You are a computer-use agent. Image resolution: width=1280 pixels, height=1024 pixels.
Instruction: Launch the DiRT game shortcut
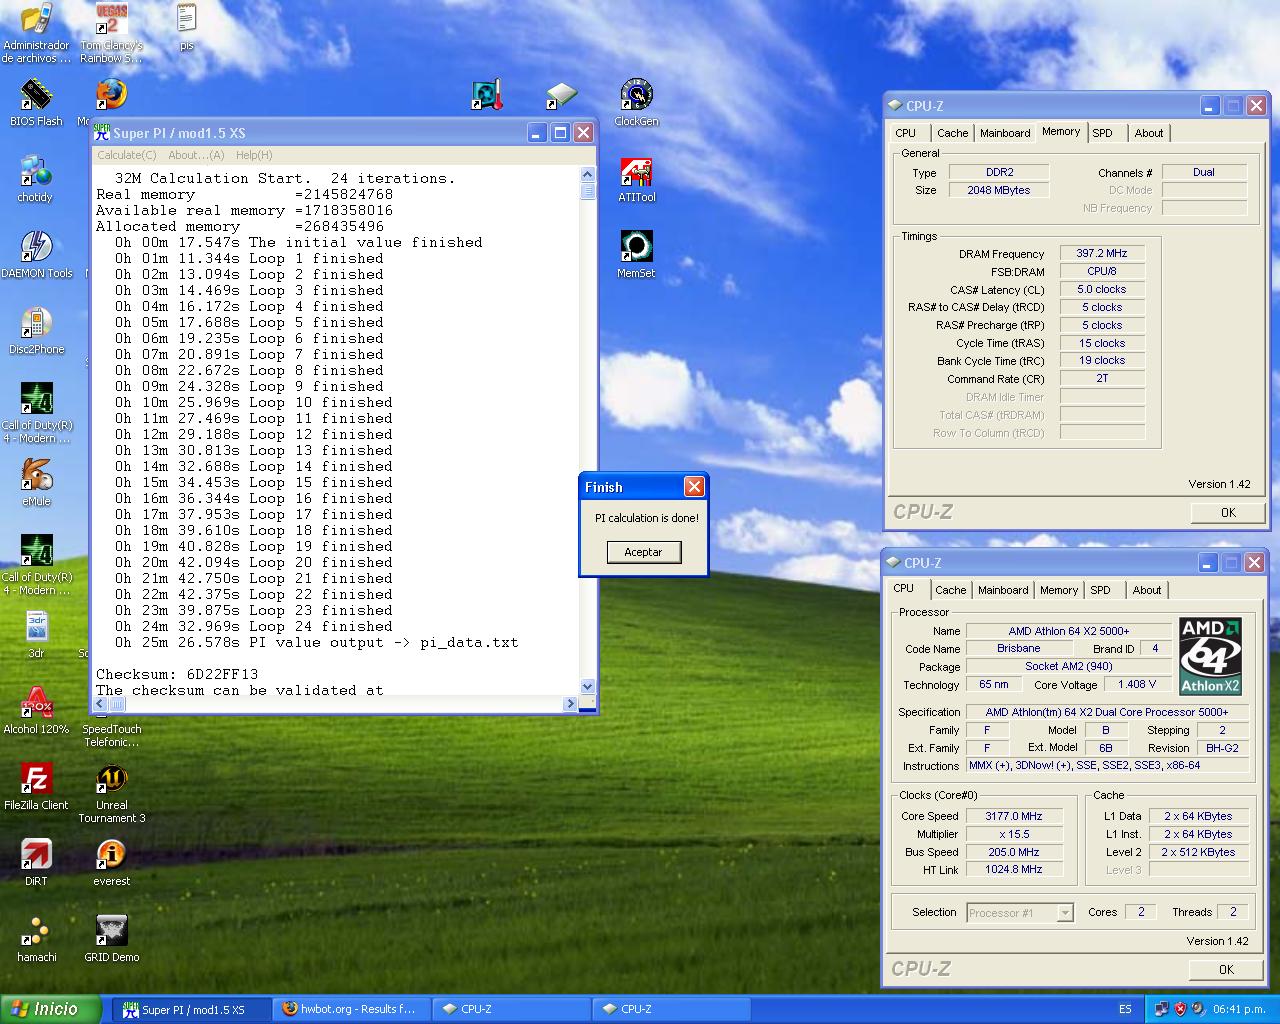pos(36,863)
